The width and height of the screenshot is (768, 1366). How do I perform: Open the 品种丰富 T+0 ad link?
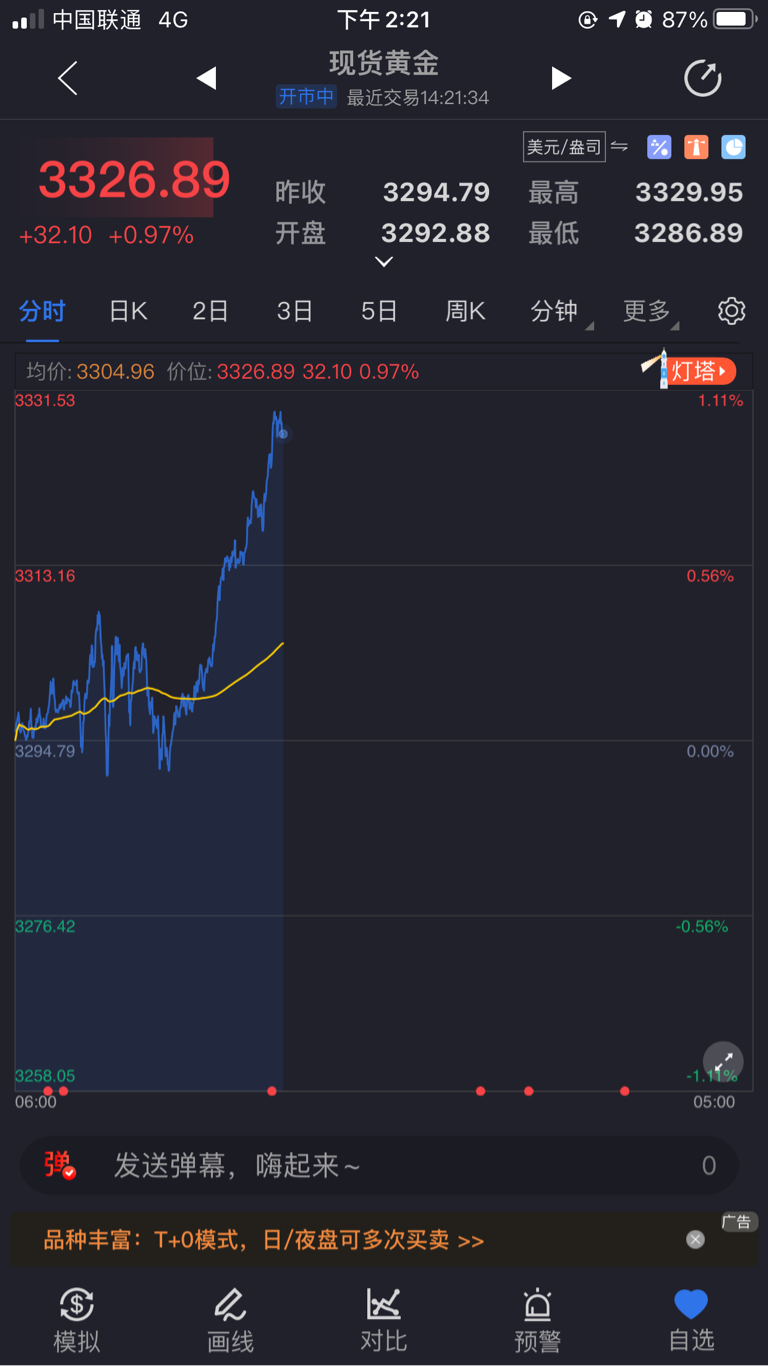coord(264,1241)
